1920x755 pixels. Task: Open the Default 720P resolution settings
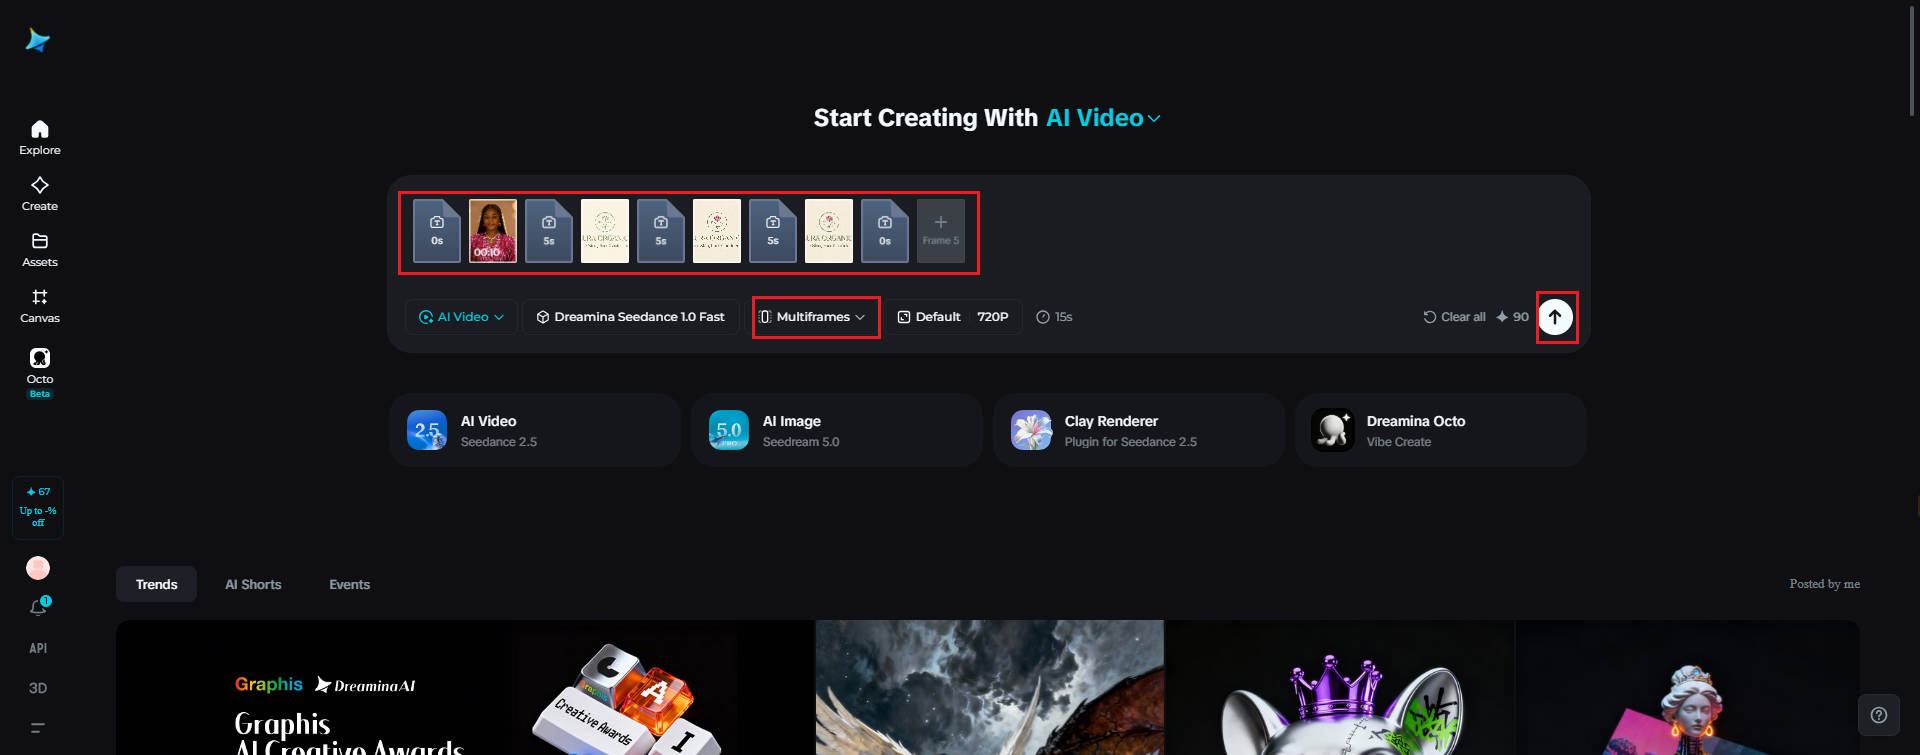953,317
